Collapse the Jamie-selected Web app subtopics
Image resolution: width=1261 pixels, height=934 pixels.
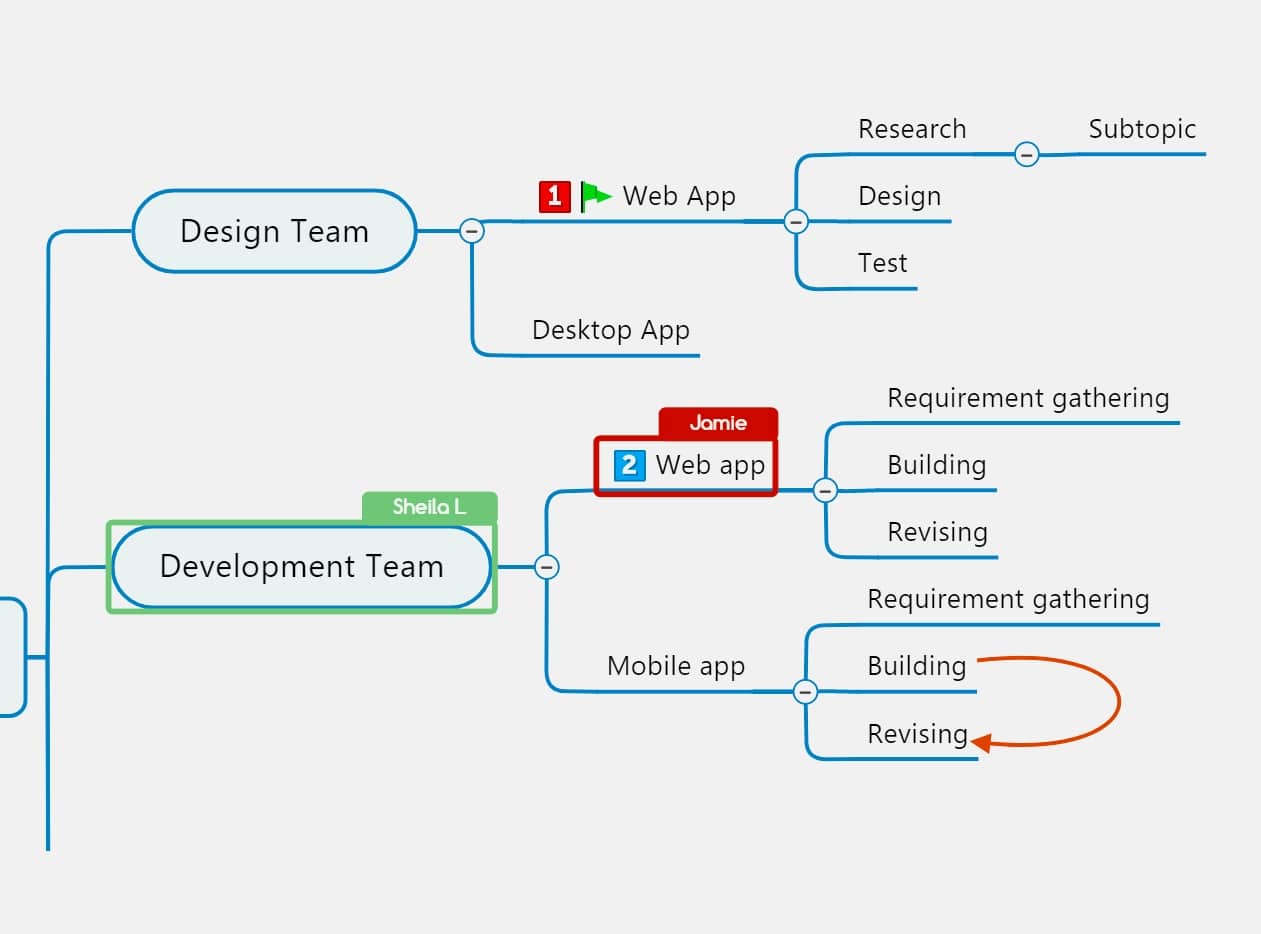pyautogui.click(x=825, y=490)
